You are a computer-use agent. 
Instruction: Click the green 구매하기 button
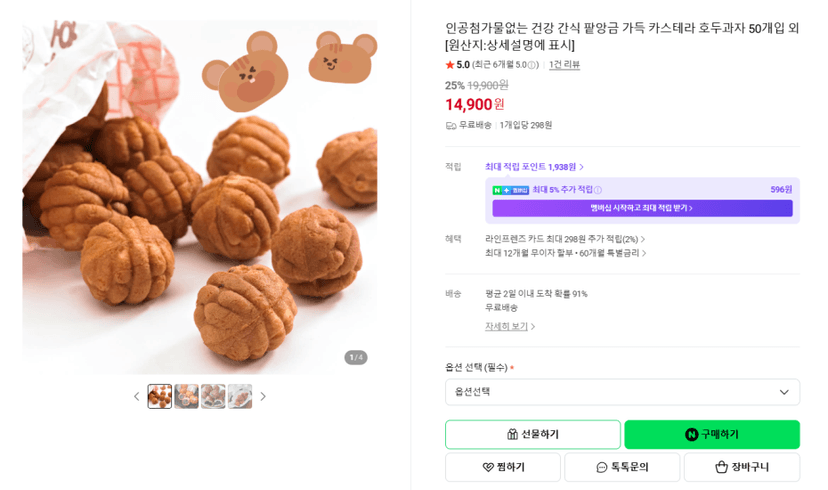(712, 434)
